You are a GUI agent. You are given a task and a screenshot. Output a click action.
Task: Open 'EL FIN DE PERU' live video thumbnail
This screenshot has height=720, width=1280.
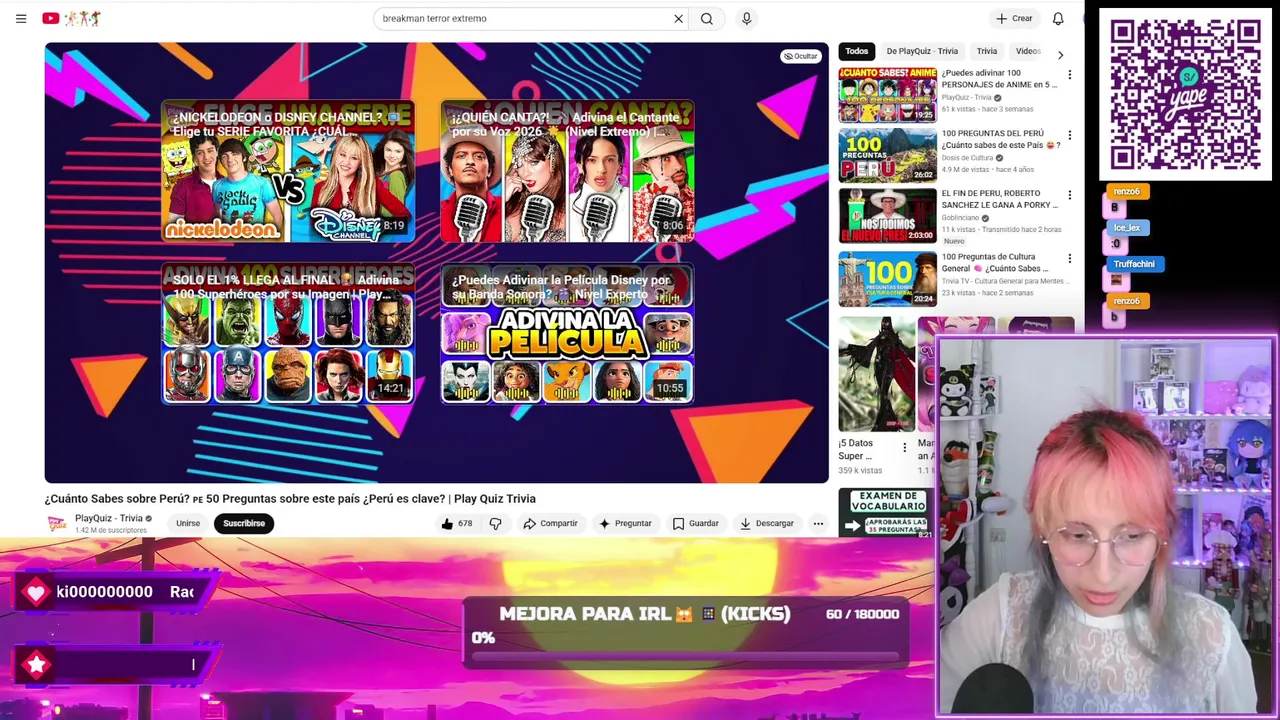(888, 215)
